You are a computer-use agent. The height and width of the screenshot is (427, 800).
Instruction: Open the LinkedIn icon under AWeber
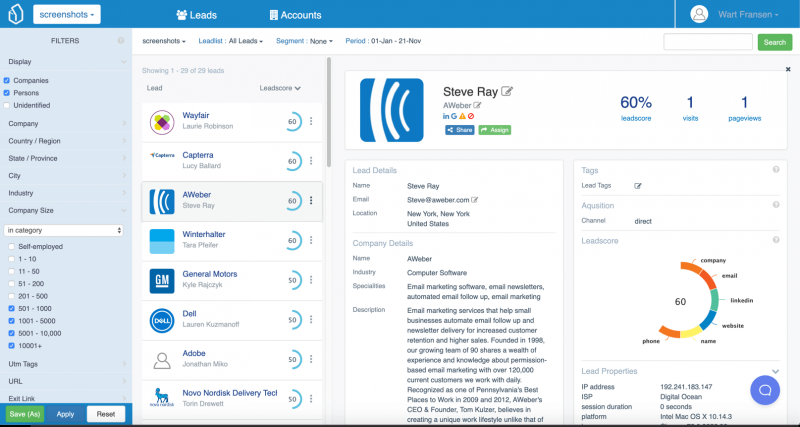coord(447,117)
